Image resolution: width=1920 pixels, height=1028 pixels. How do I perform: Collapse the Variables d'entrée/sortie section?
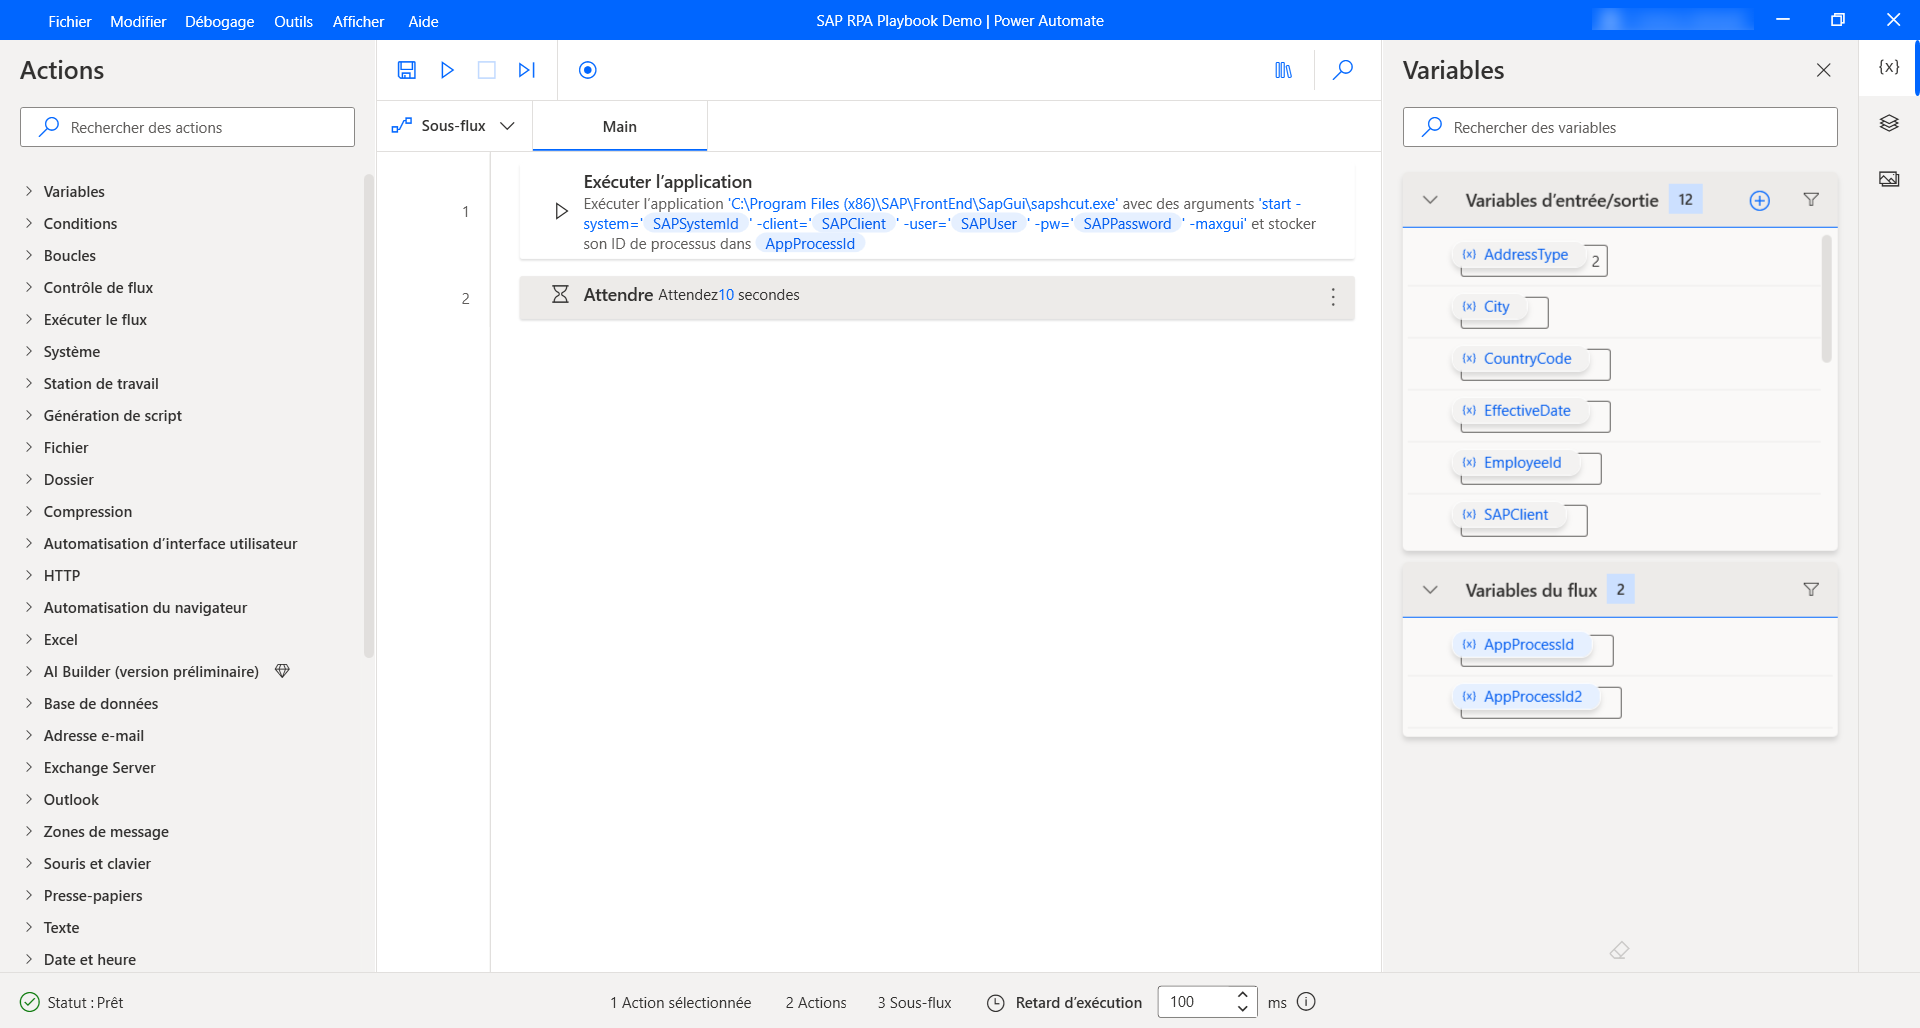[x=1431, y=200]
